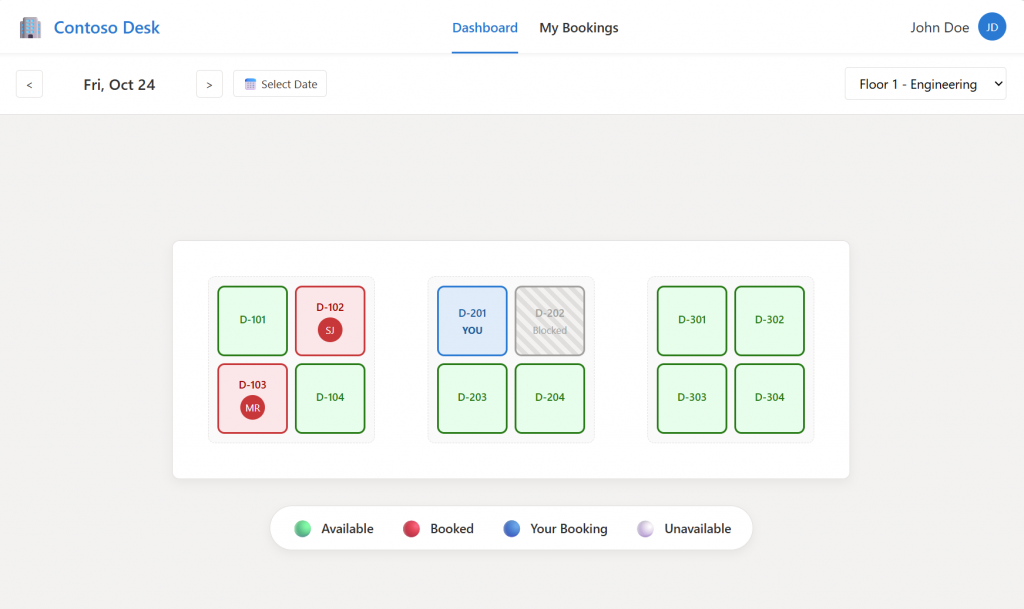The height and width of the screenshot is (609, 1024).
Task: Open the Floor 1 - Engineering dropdown
Action: click(925, 84)
